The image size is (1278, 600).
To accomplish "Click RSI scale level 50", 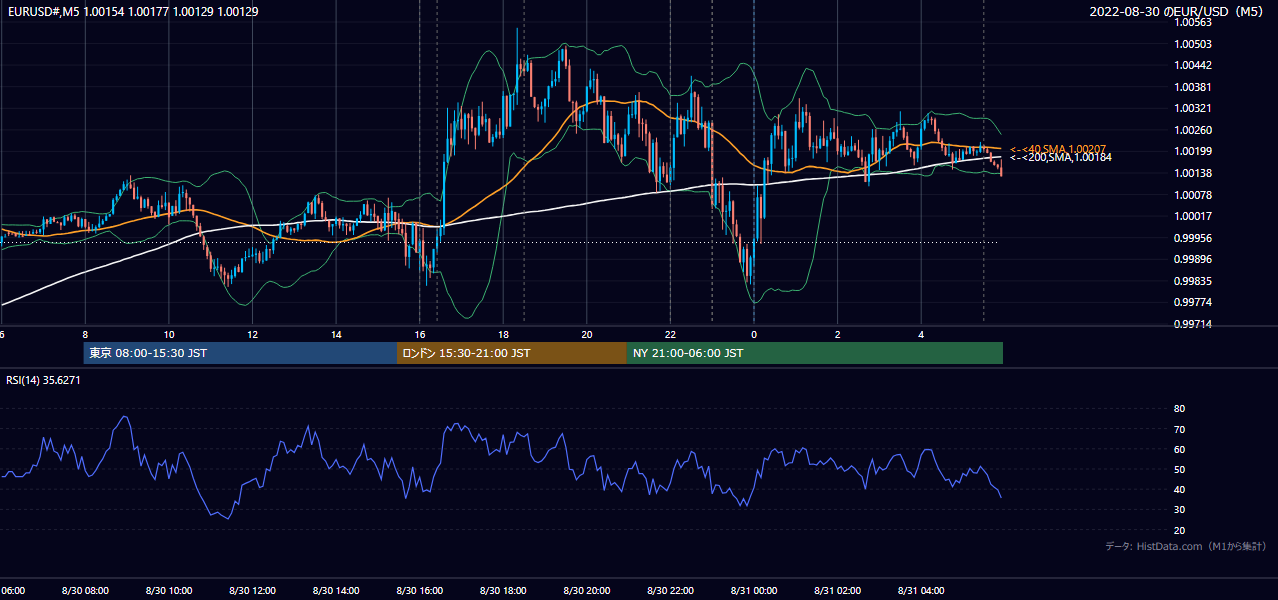I will (1179, 470).
